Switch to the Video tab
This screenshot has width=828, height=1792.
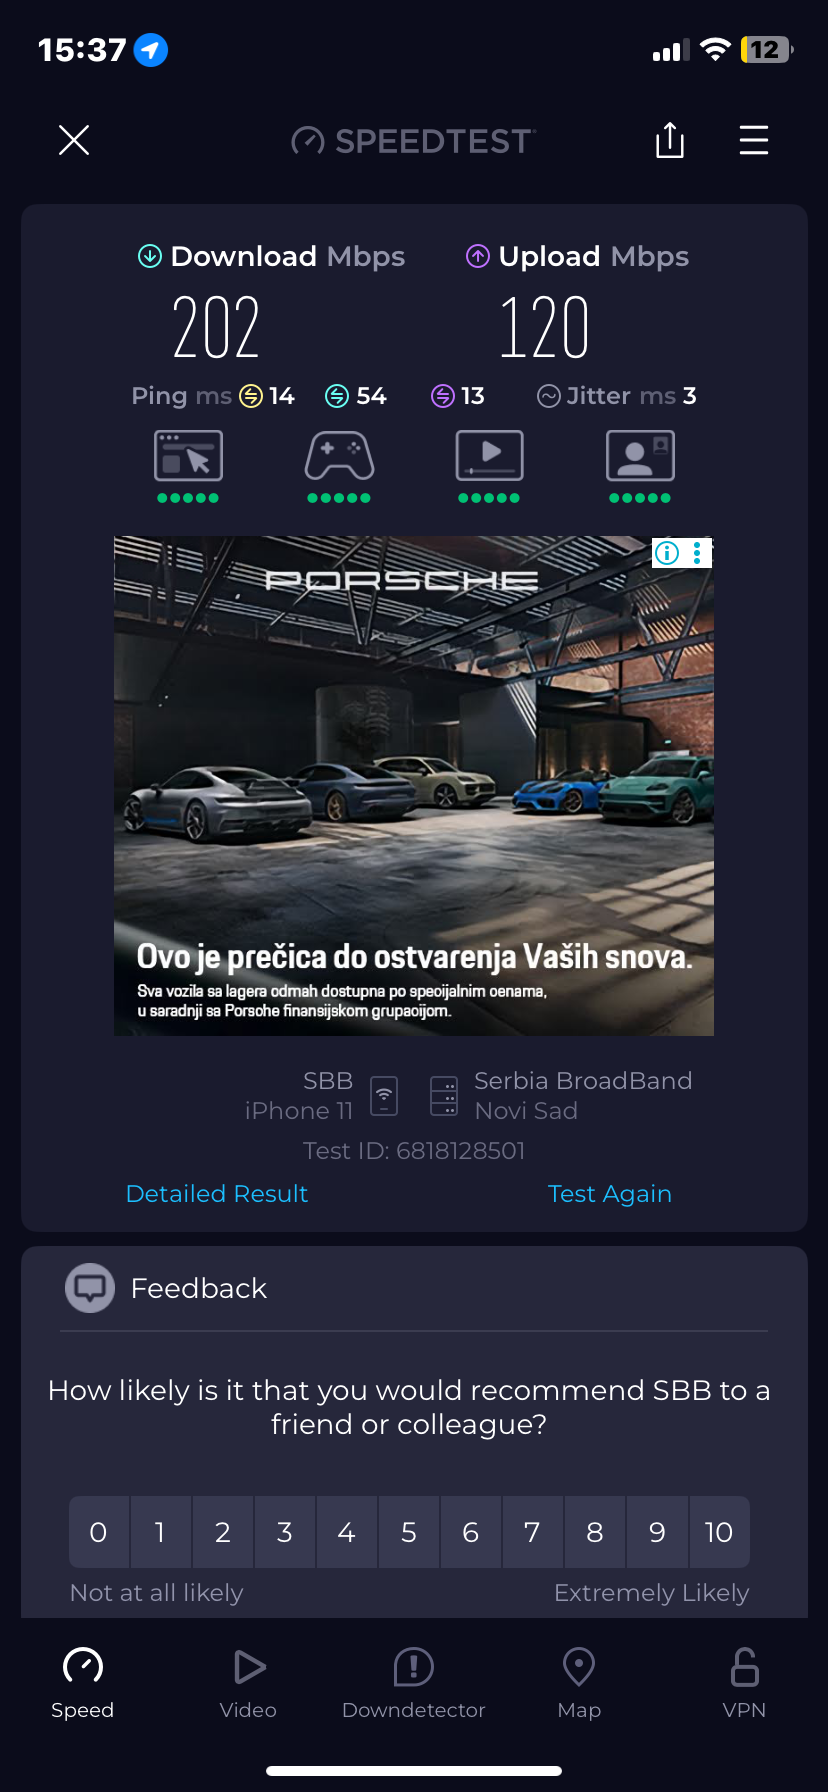point(248,1684)
